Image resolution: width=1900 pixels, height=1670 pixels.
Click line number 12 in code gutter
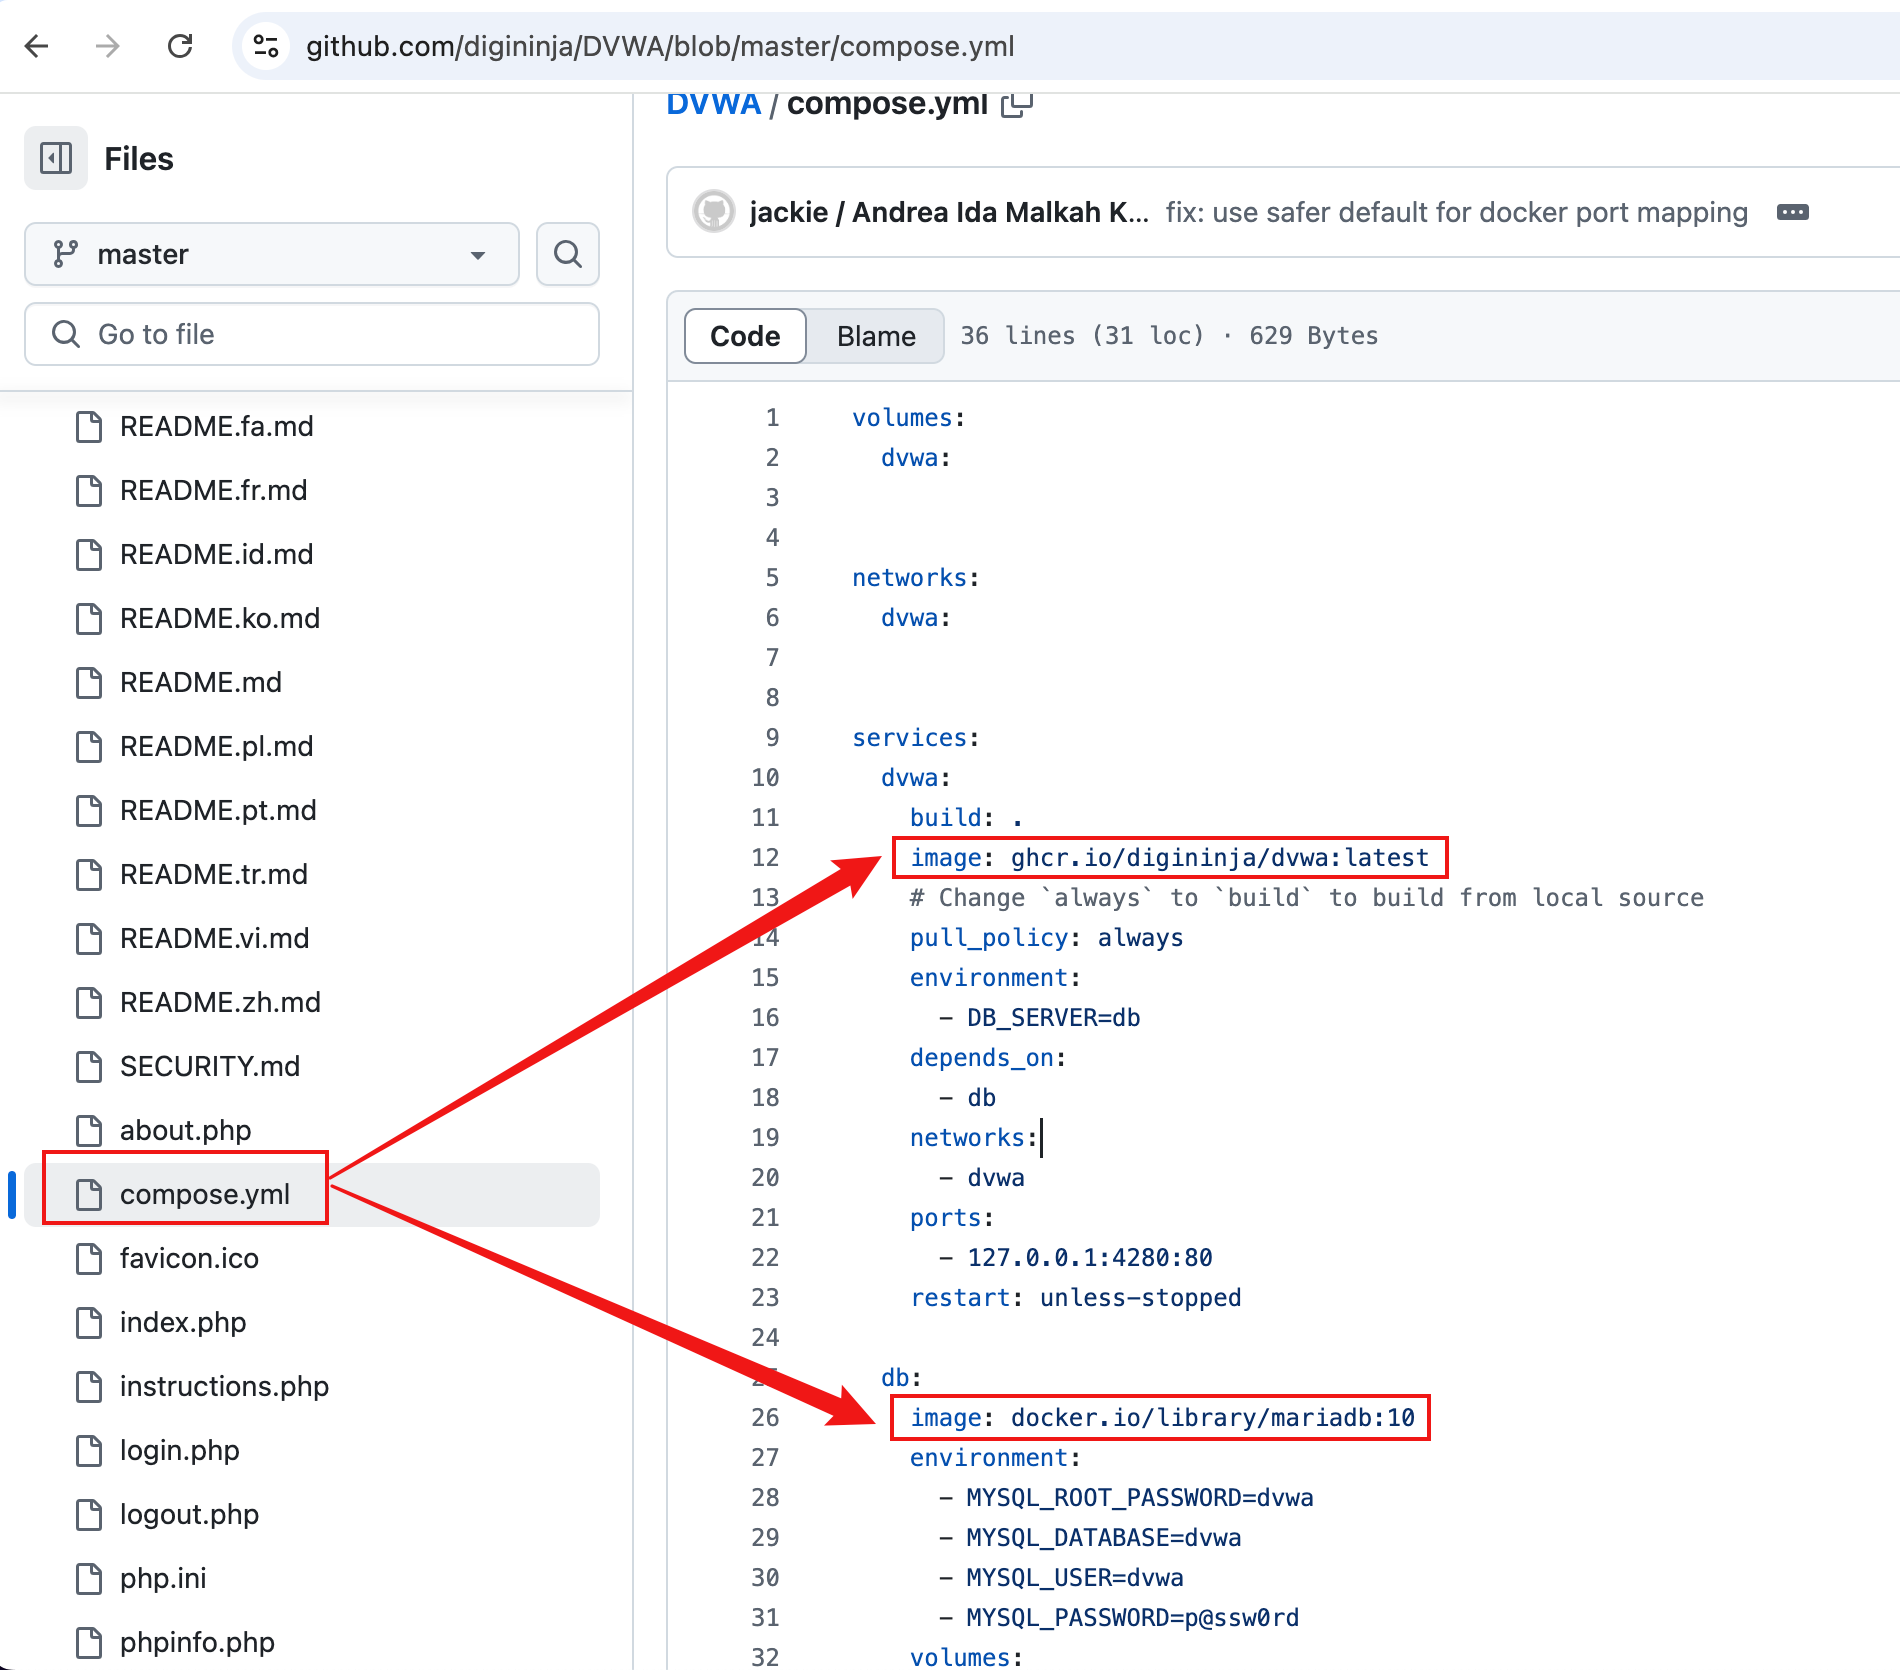coord(765,858)
